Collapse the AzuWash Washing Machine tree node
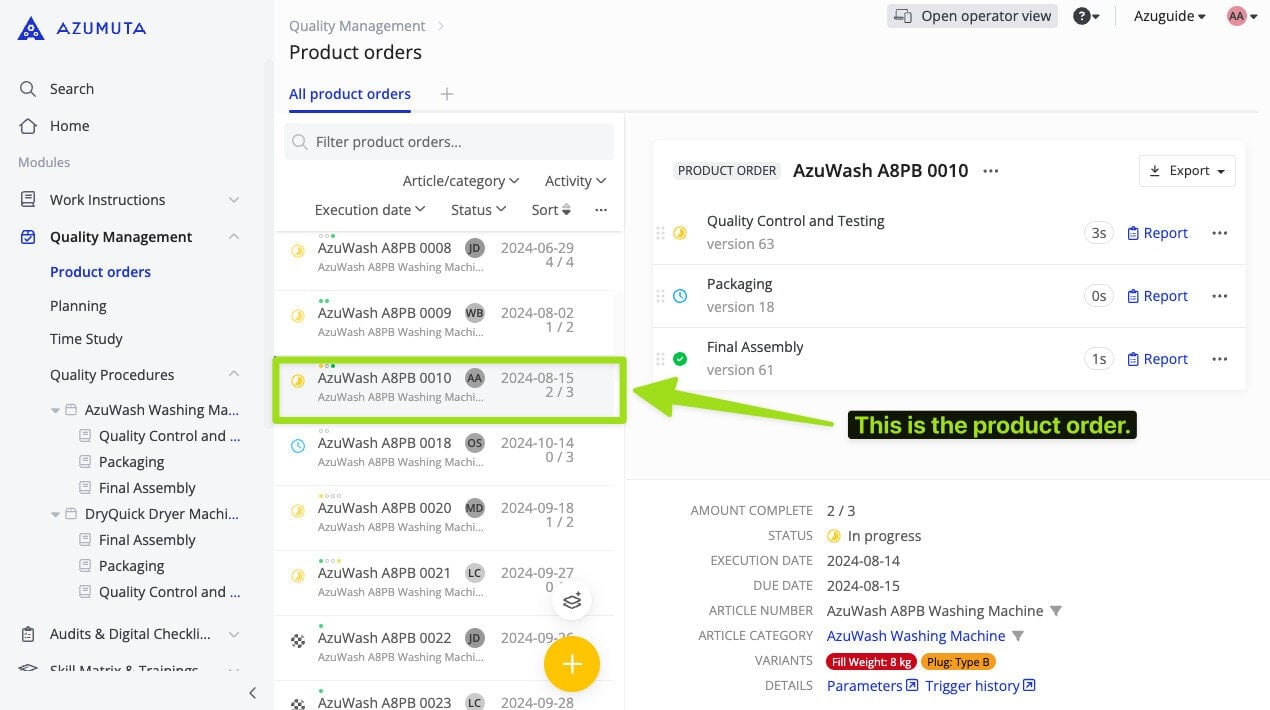Image resolution: width=1270 pixels, height=710 pixels. pos(56,410)
